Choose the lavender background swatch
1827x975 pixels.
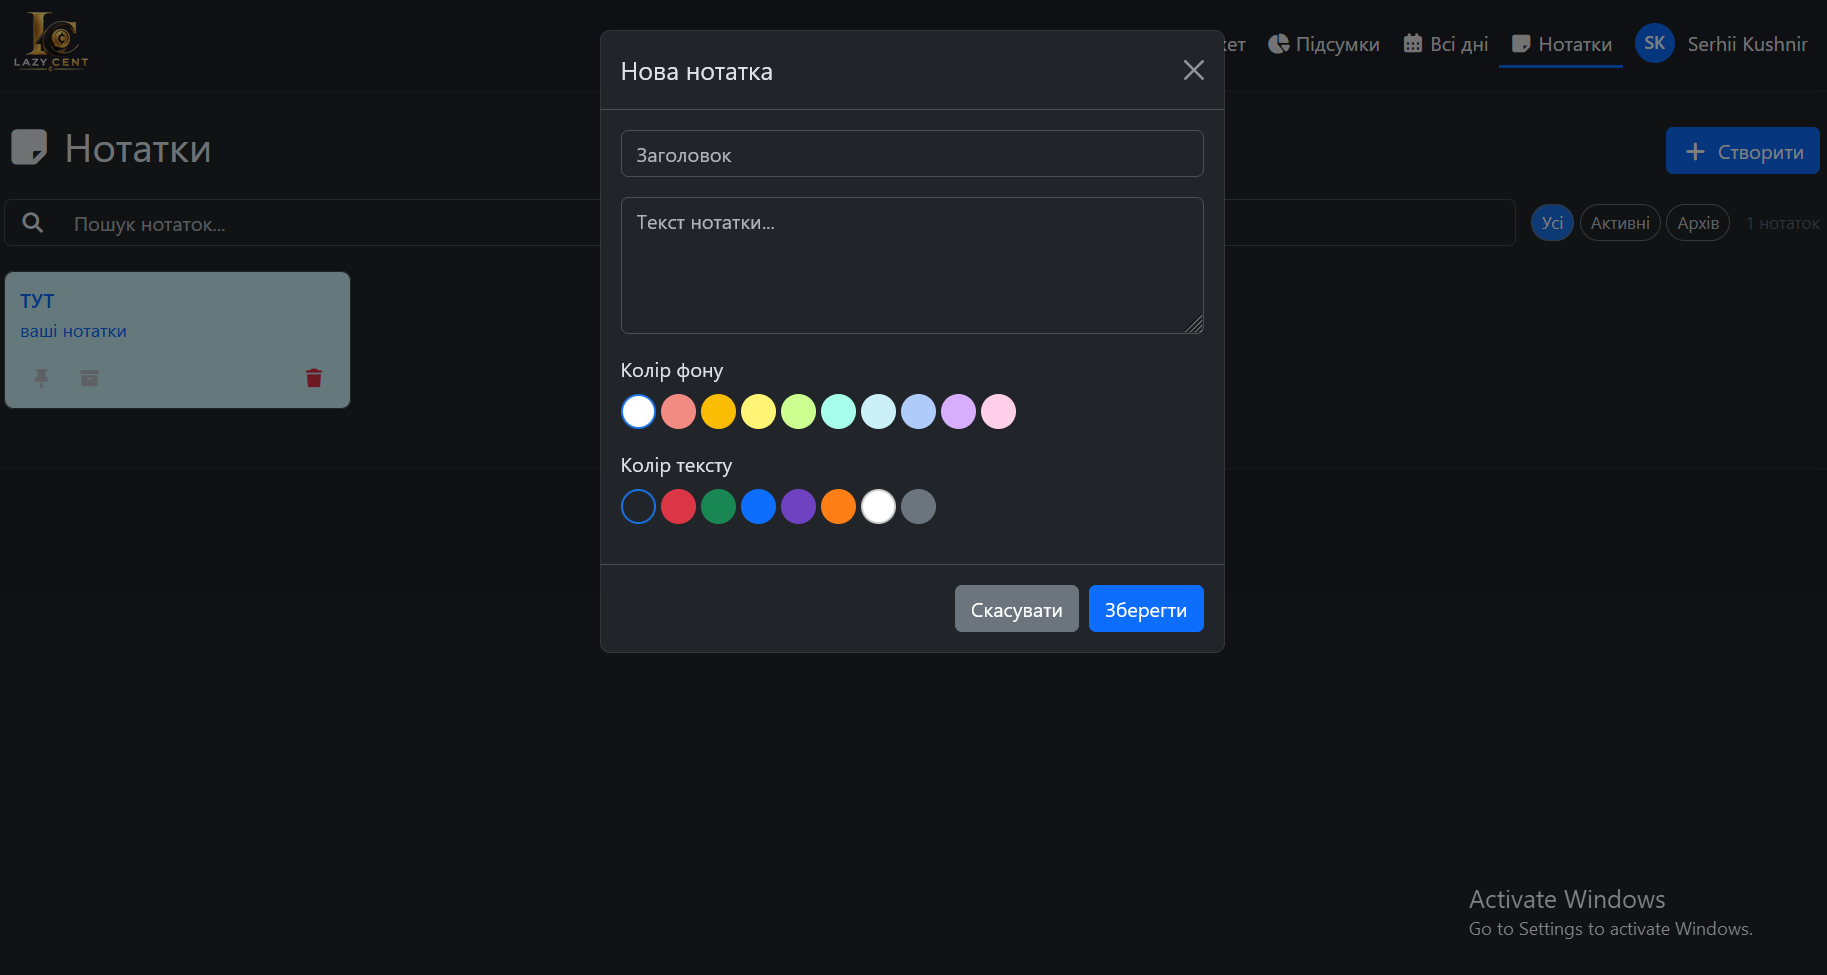958,411
